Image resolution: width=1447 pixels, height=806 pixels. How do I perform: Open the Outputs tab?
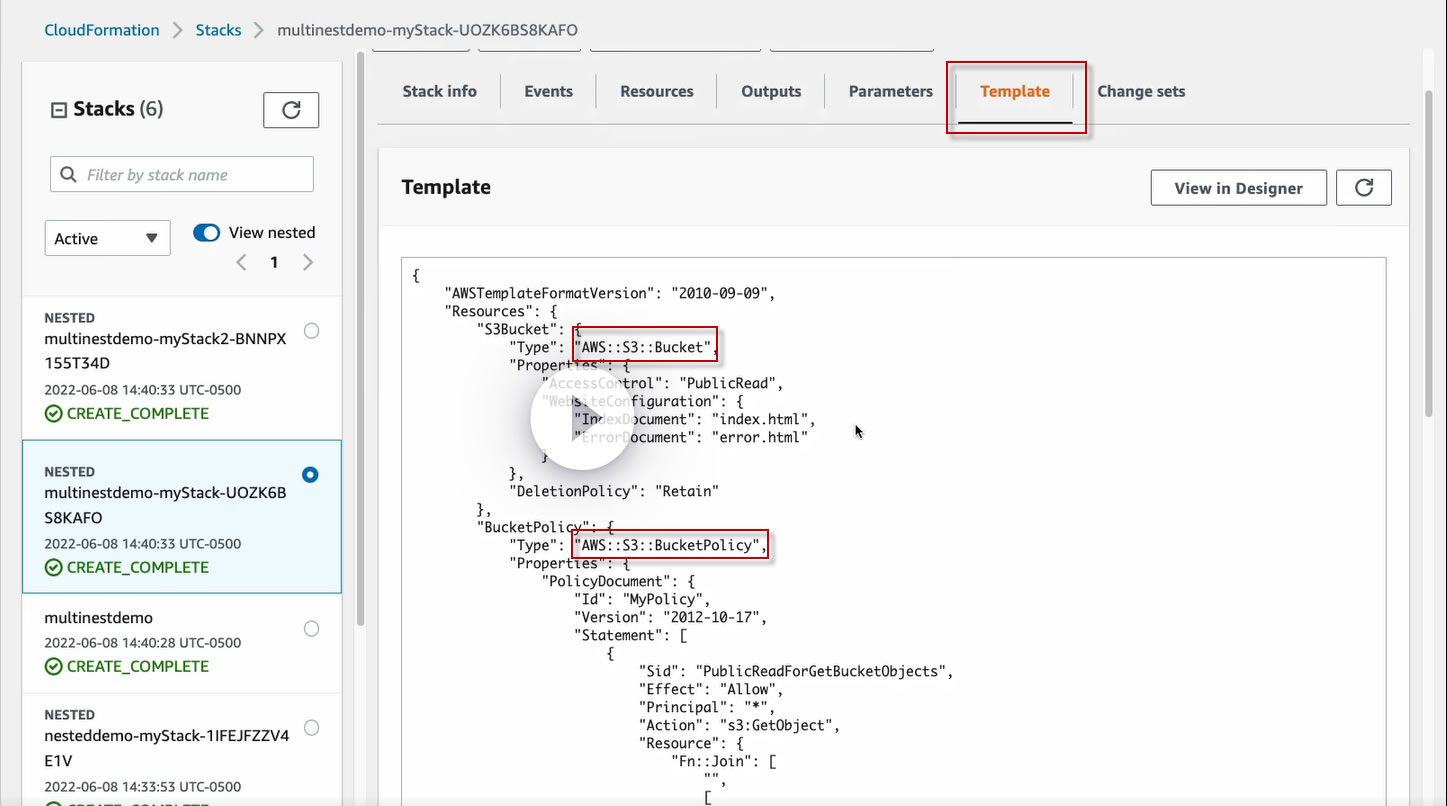771,91
